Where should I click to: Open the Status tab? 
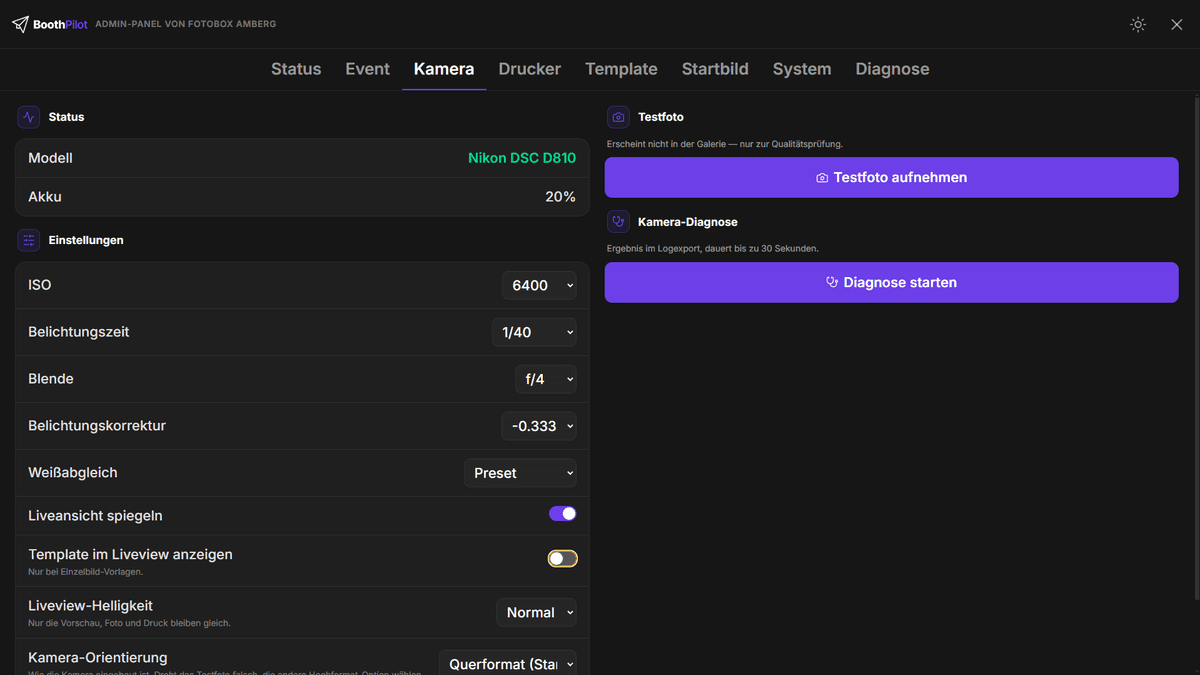pos(296,69)
